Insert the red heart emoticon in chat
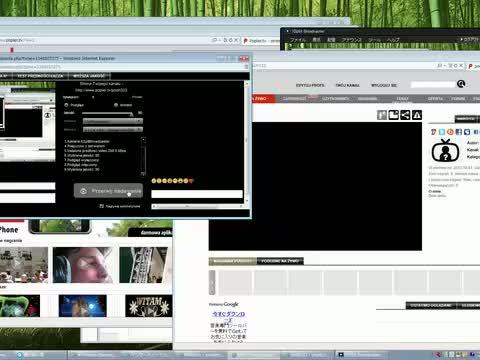The height and width of the screenshot is (360, 480). pyautogui.click(x=191, y=181)
